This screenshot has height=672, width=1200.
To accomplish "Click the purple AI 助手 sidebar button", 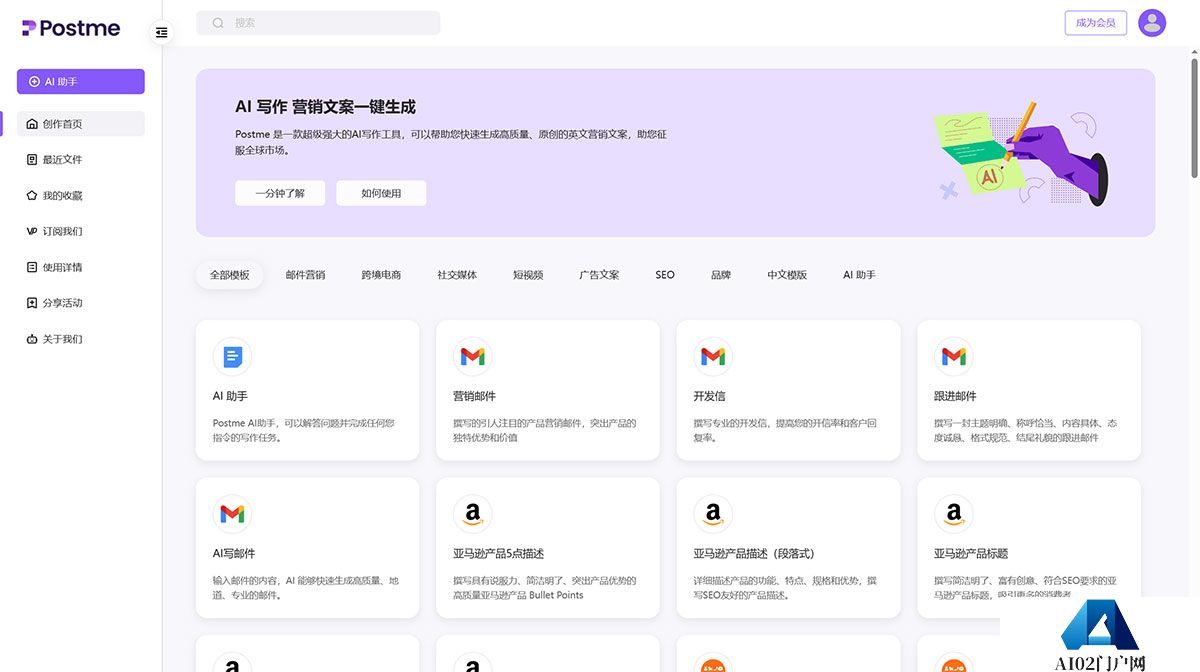I will 81,82.
